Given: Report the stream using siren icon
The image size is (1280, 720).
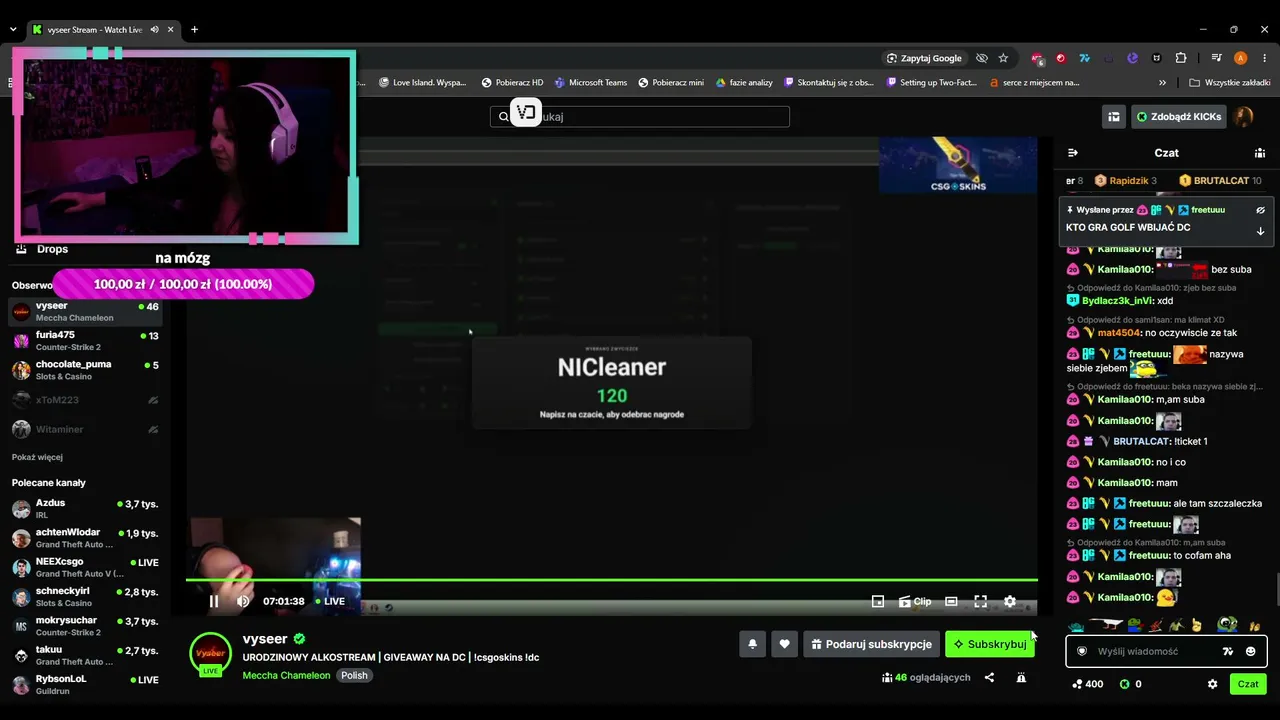Looking at the screenshot, I should pyautogui.click(x=1021, y=677).
